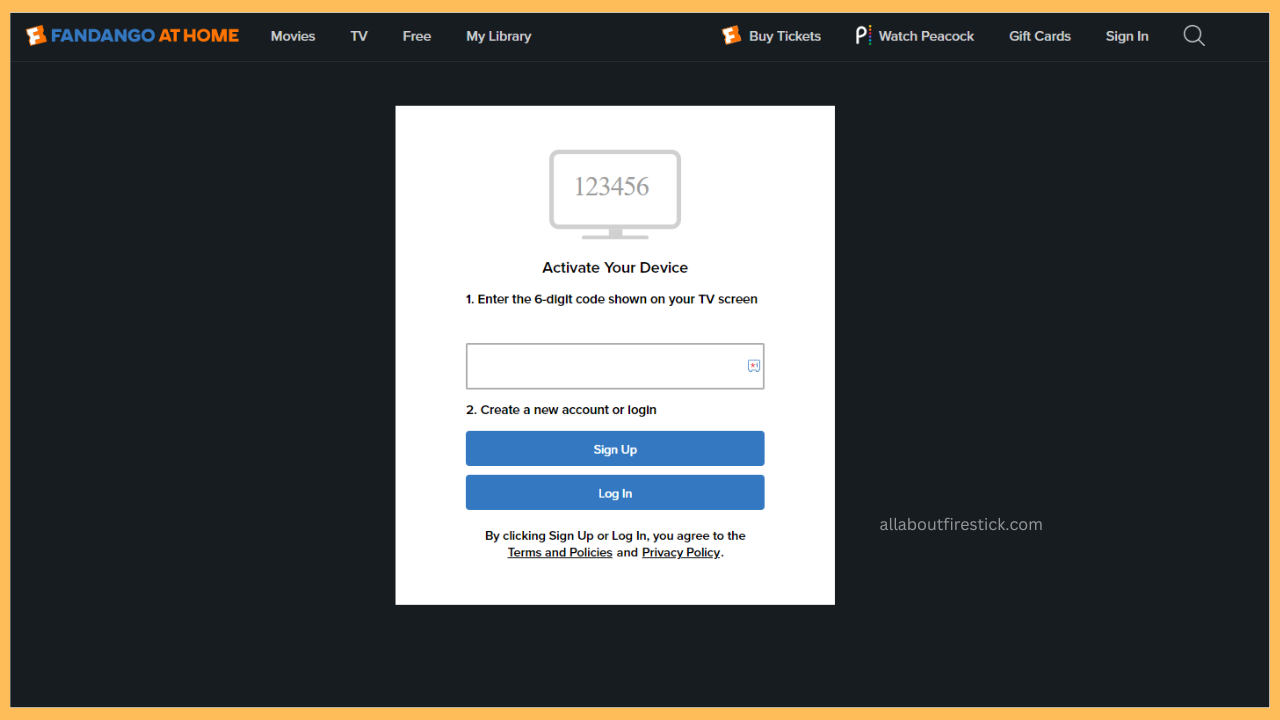Go to My Library
The width and height of the screenshot is (1280, 720).
click(498, 36)
